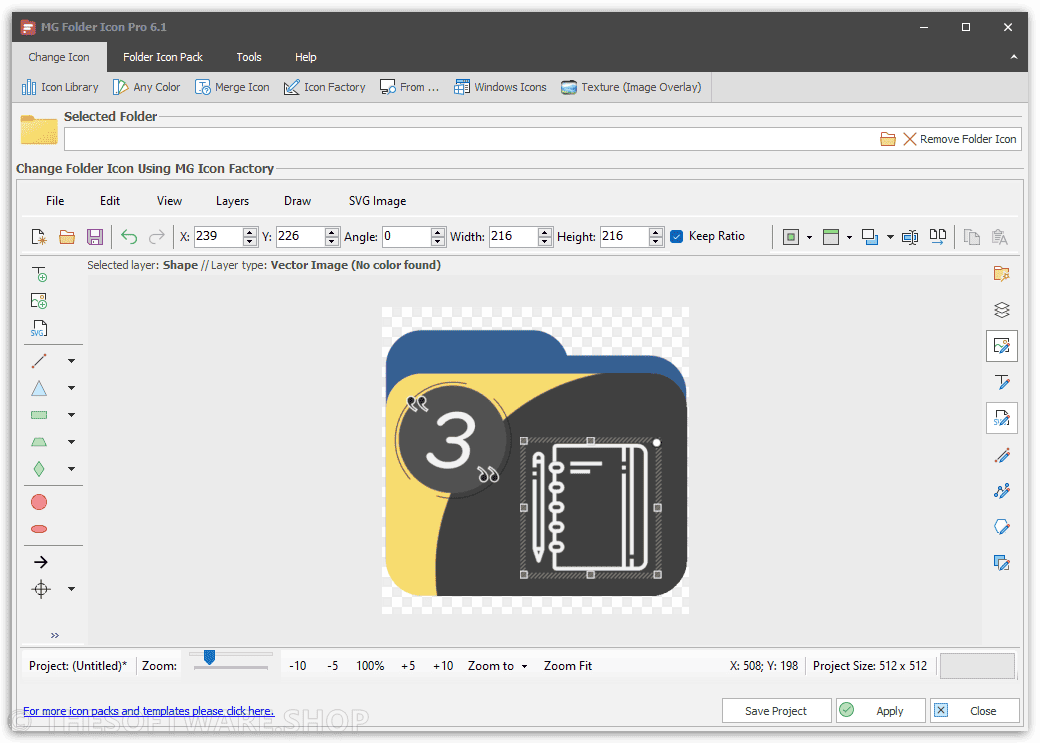Screen dimensions: 1040x743
Task: Select the trapezoid shape tool
Action: [x=39, y=442]
